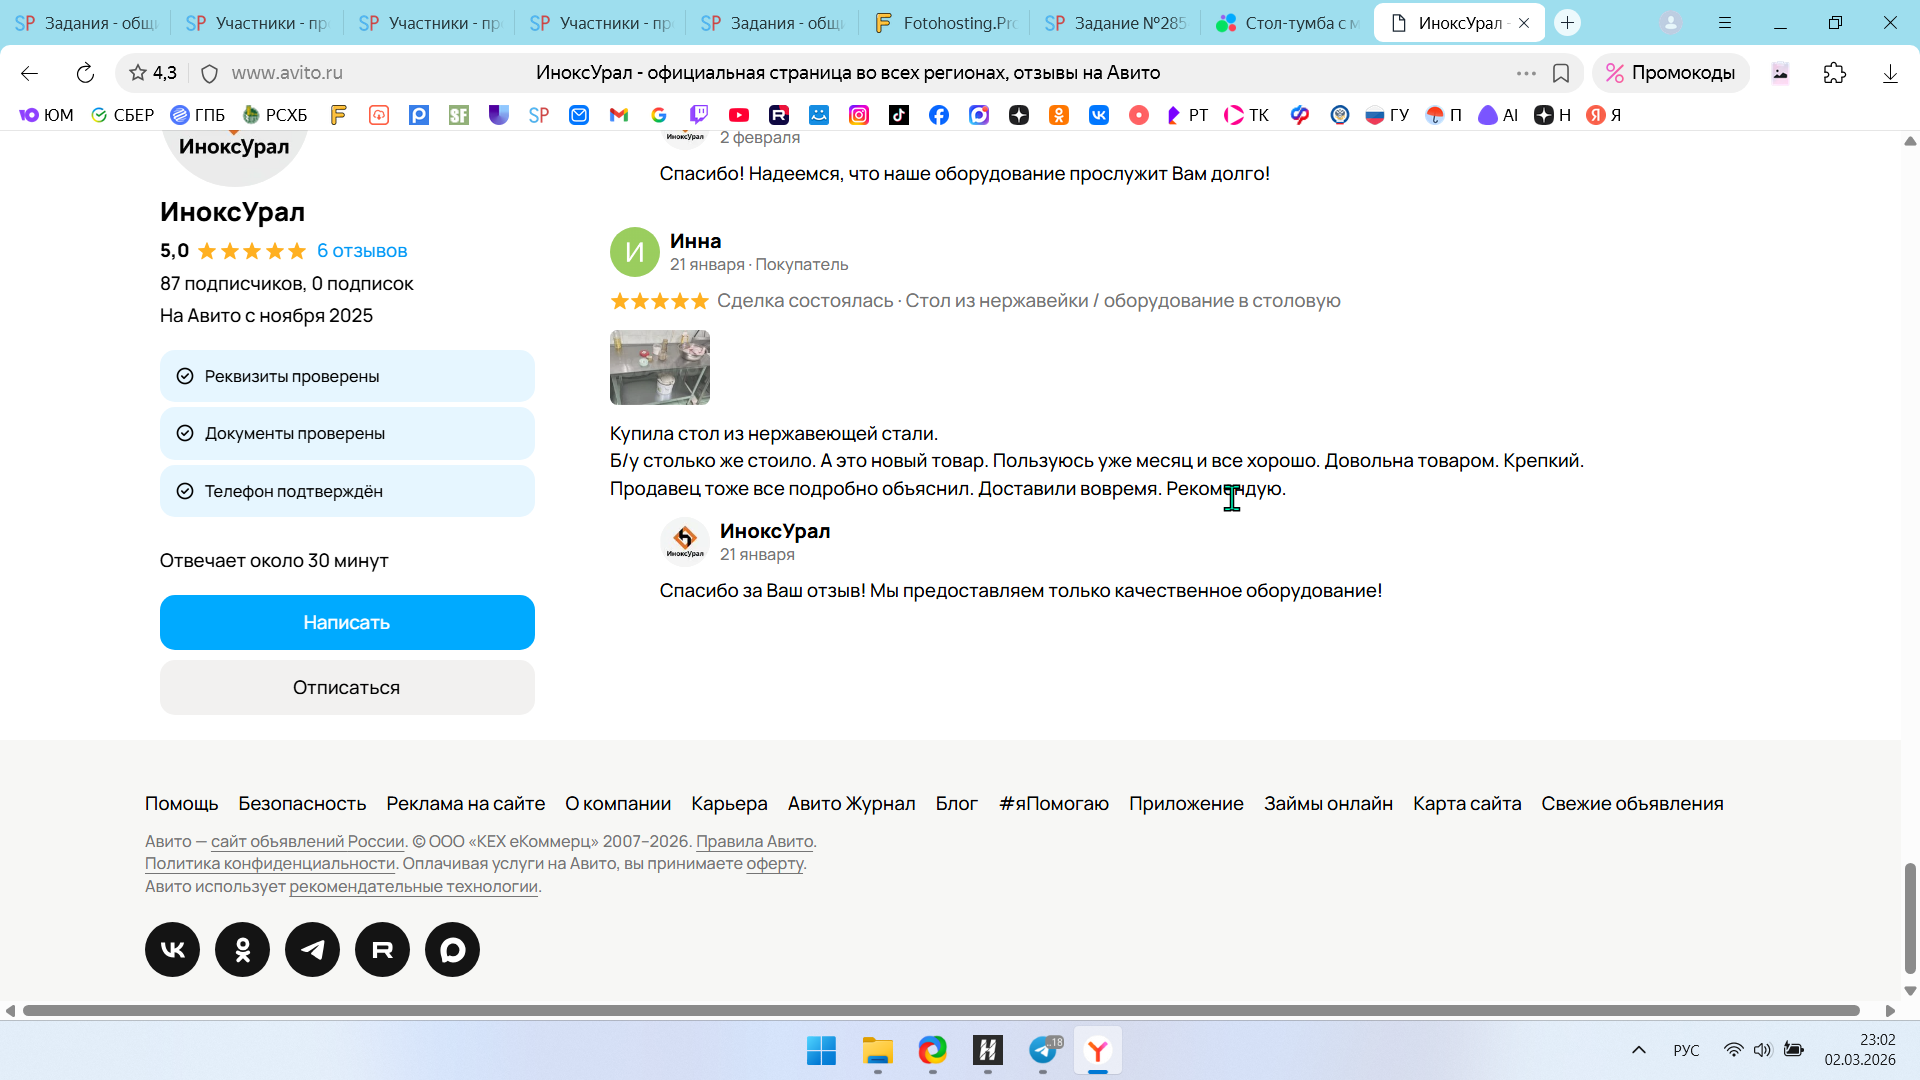
Task: Open the browser hamburger menu
Action: (x=1725, y=23)
